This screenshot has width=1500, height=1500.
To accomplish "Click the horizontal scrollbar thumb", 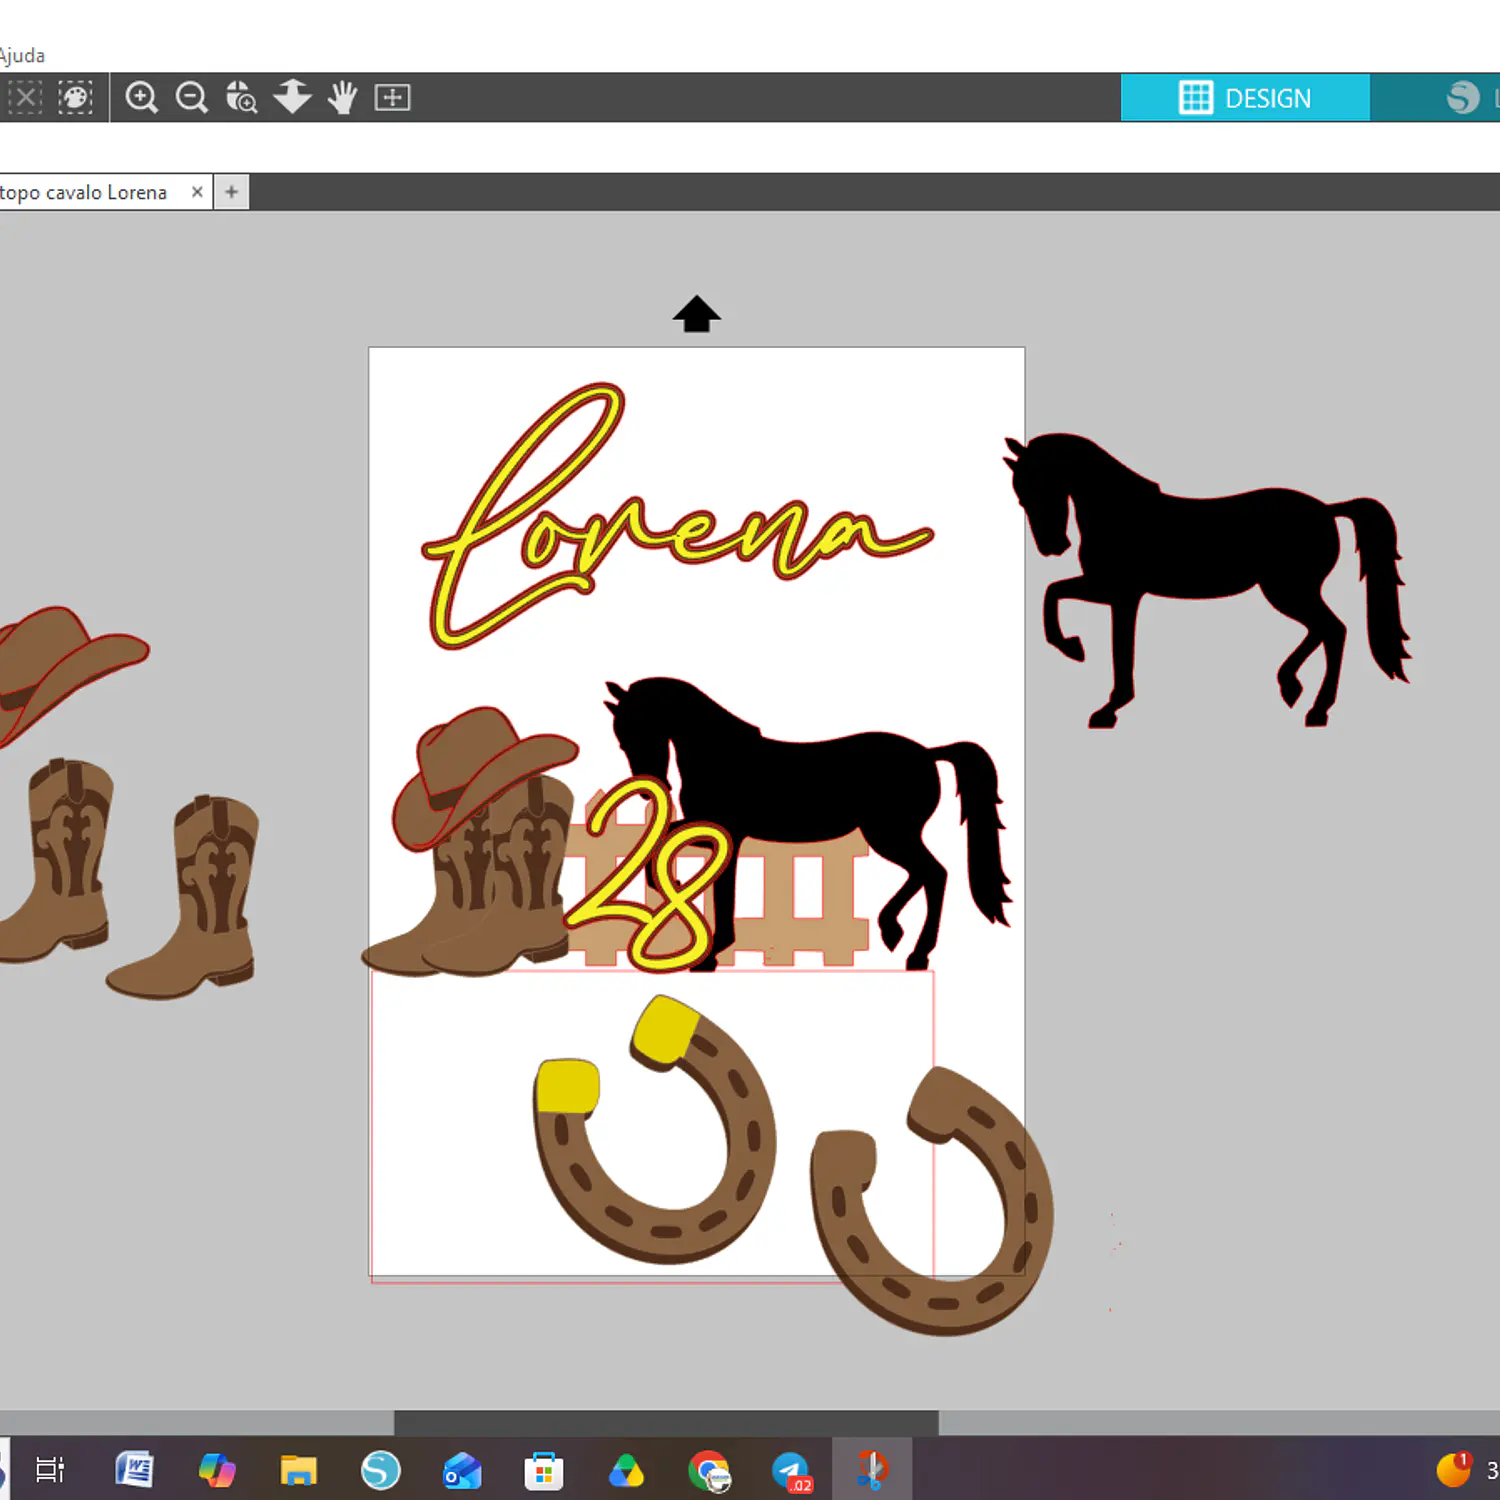I will pos(666,1422).
